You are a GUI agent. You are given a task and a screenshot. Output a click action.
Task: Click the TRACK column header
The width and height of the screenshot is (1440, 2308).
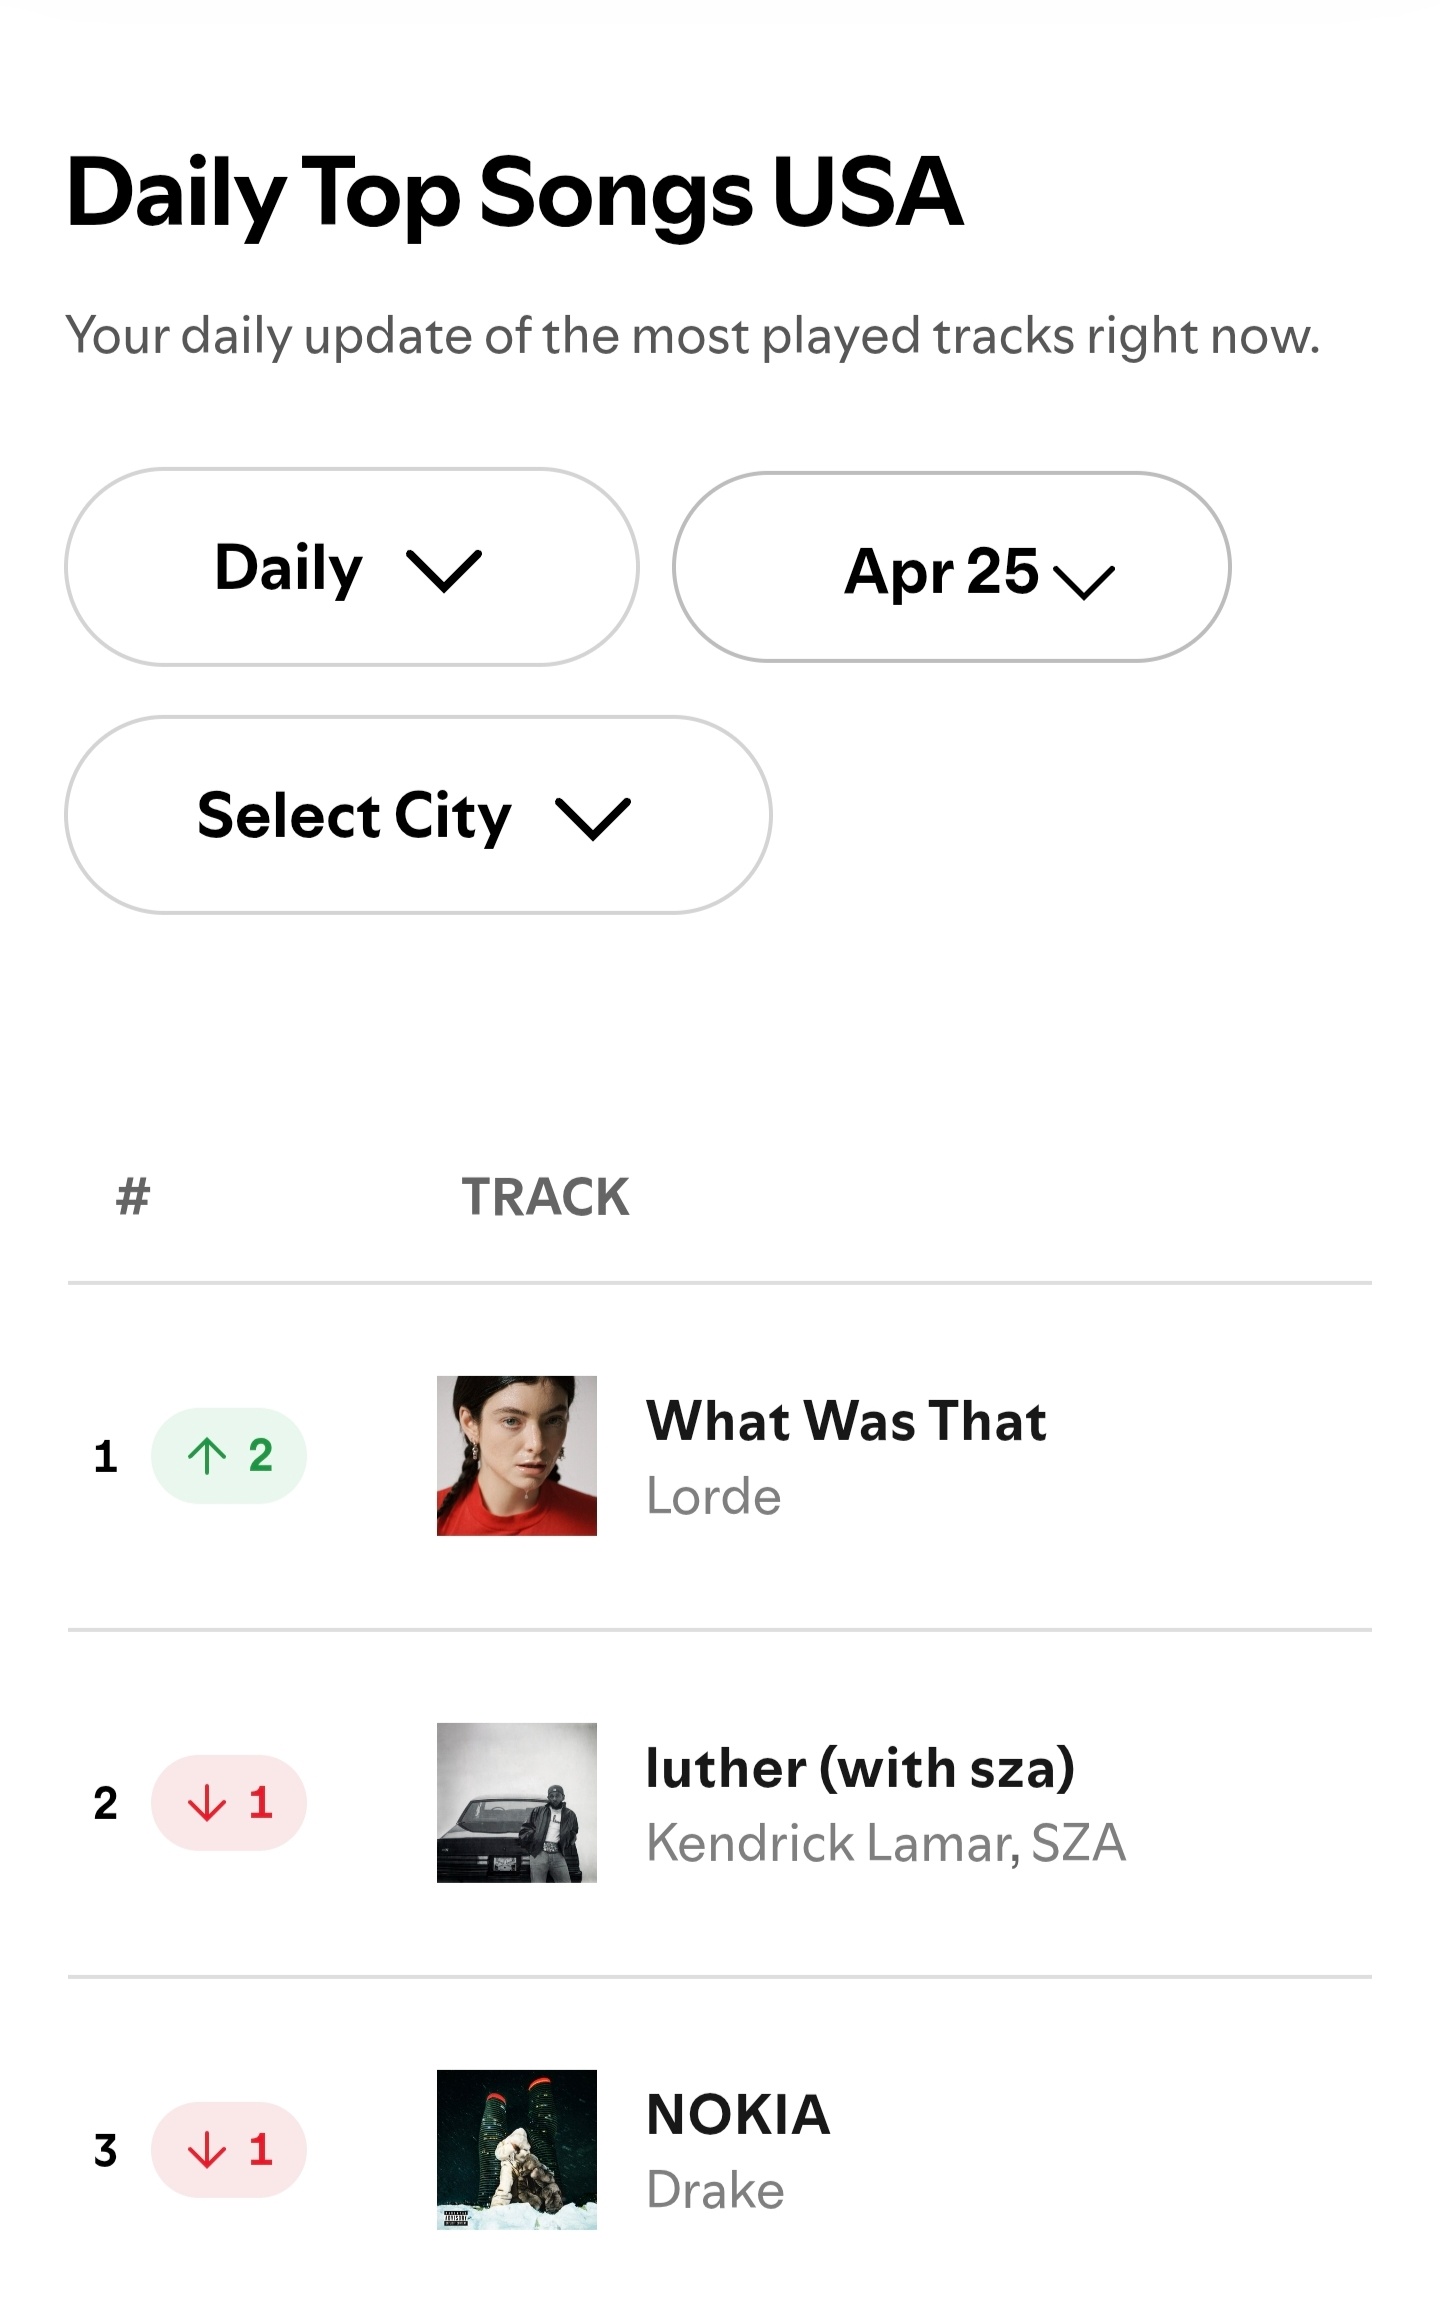click(x=545, y=1197)
